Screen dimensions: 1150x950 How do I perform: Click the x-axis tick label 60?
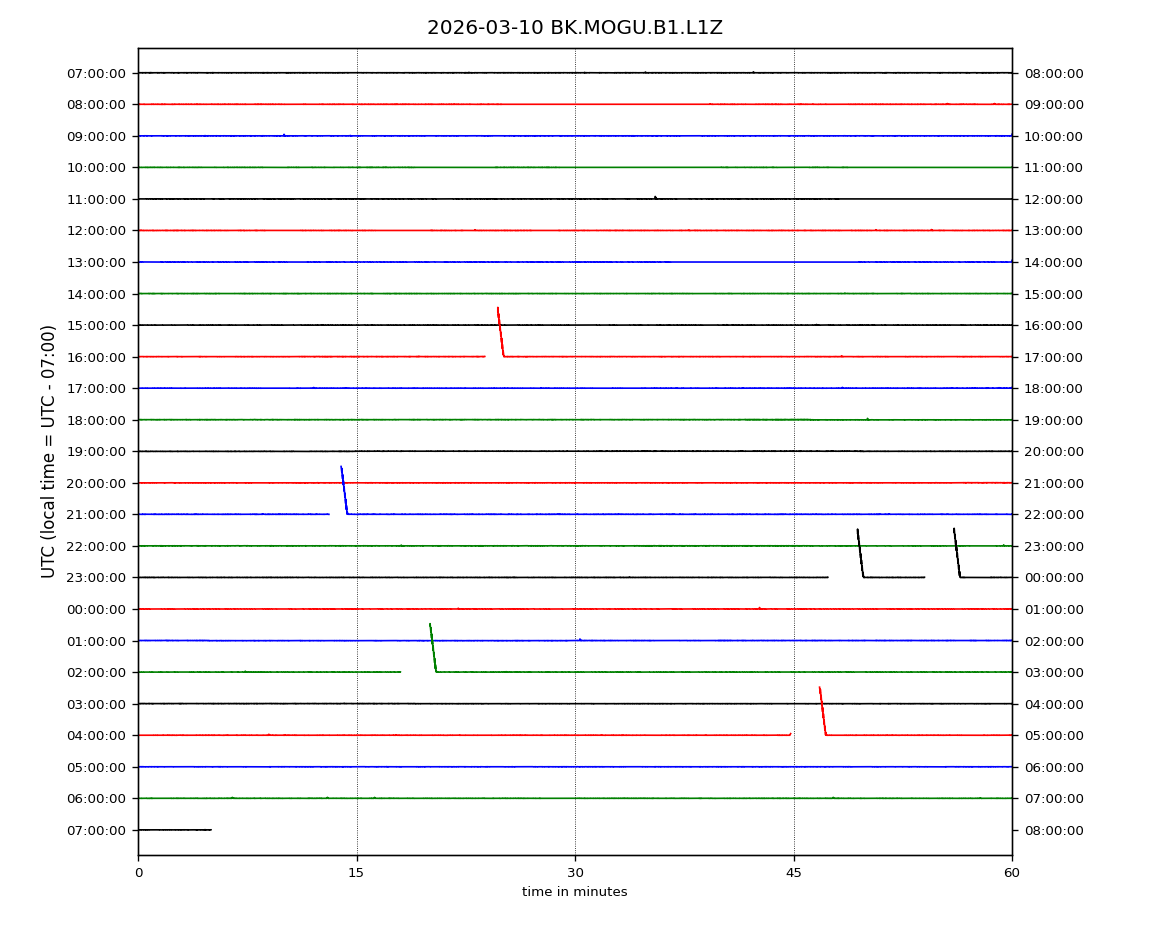(1012, 873)
